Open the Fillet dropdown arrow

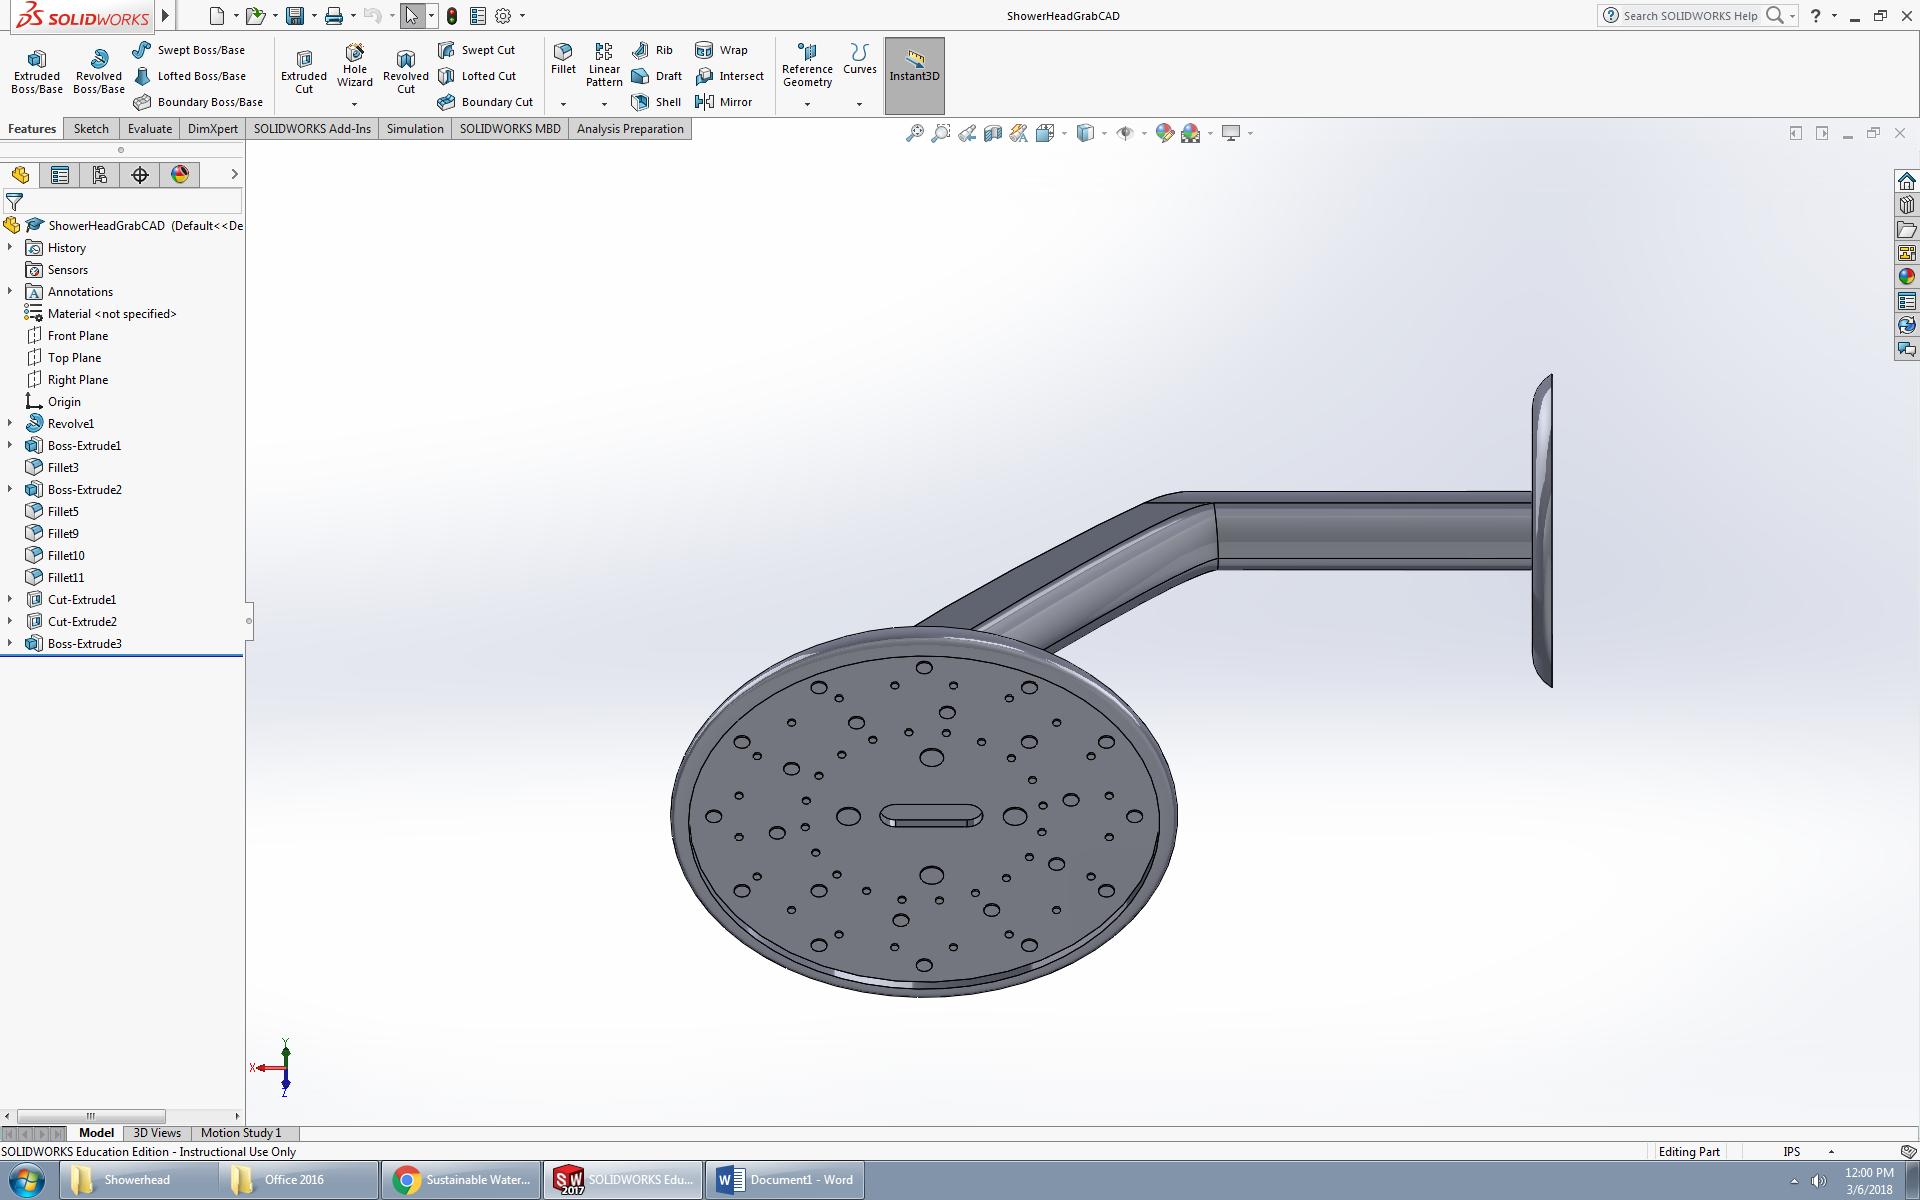[x=563, y=104]
